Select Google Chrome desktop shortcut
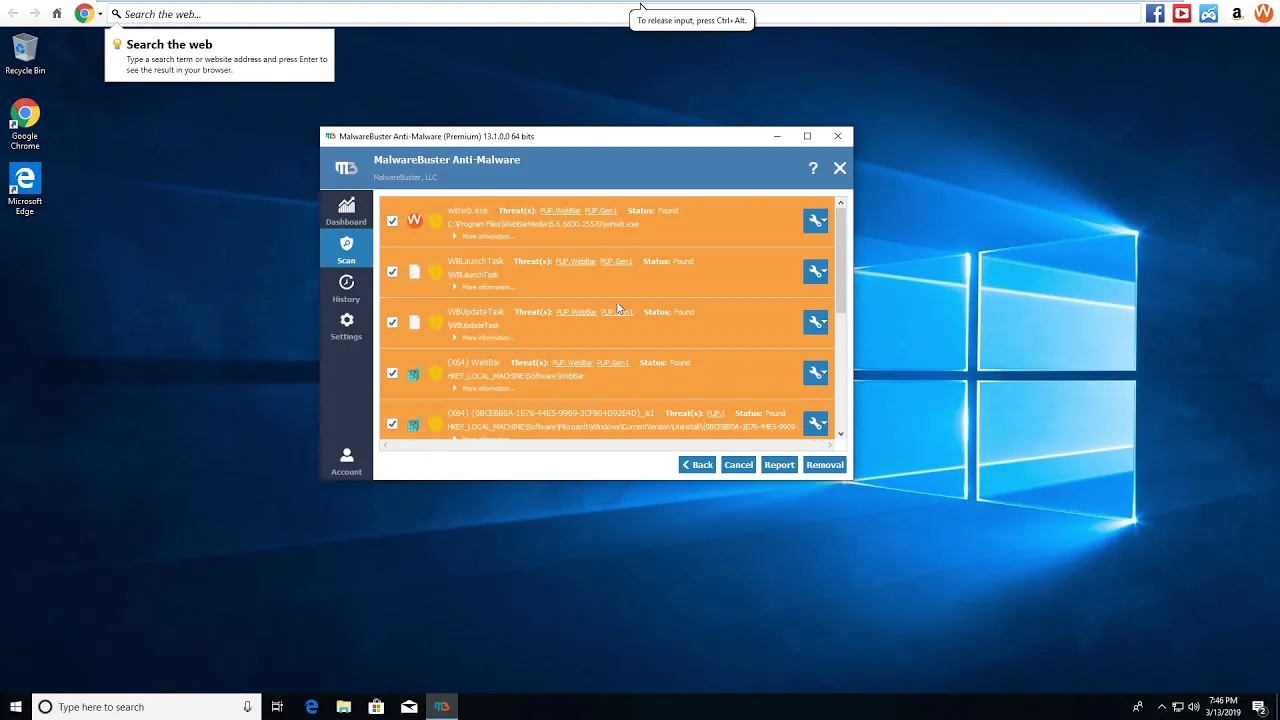Screen dimensions: 1280x720 point(25,124)
